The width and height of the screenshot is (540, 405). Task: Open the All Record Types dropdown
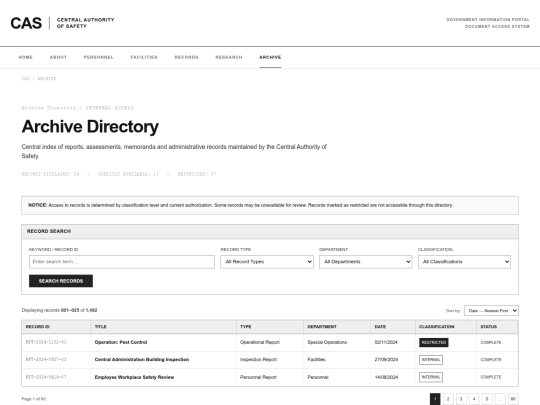click(267, 262)
